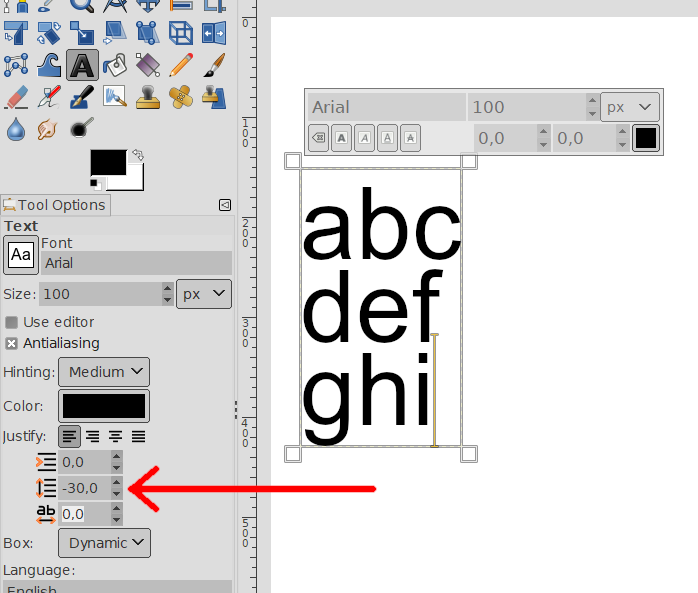Toggle strikethrough in on-canvas text toolbar
Screen dimensions: 698x593
tap(410, 138)
